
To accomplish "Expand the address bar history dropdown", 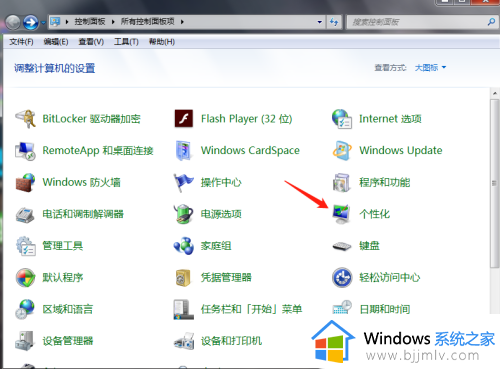I will coord(320,22).
